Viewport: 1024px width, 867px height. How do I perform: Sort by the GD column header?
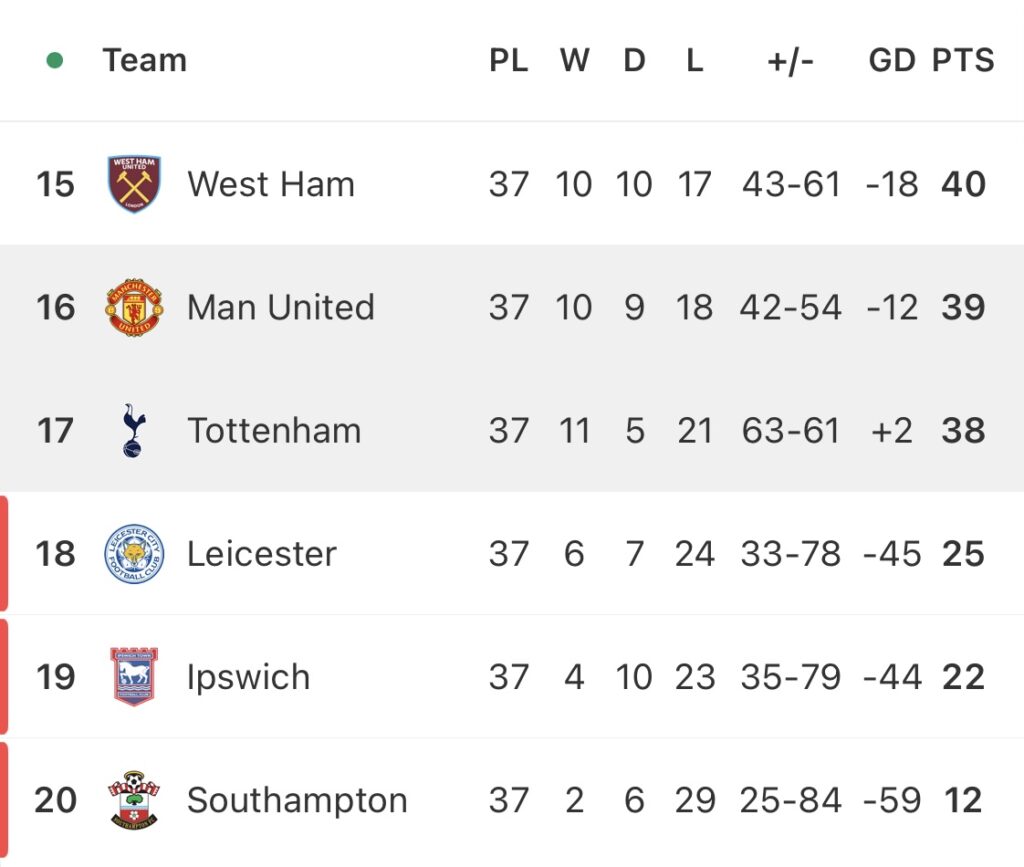point(891,61)
